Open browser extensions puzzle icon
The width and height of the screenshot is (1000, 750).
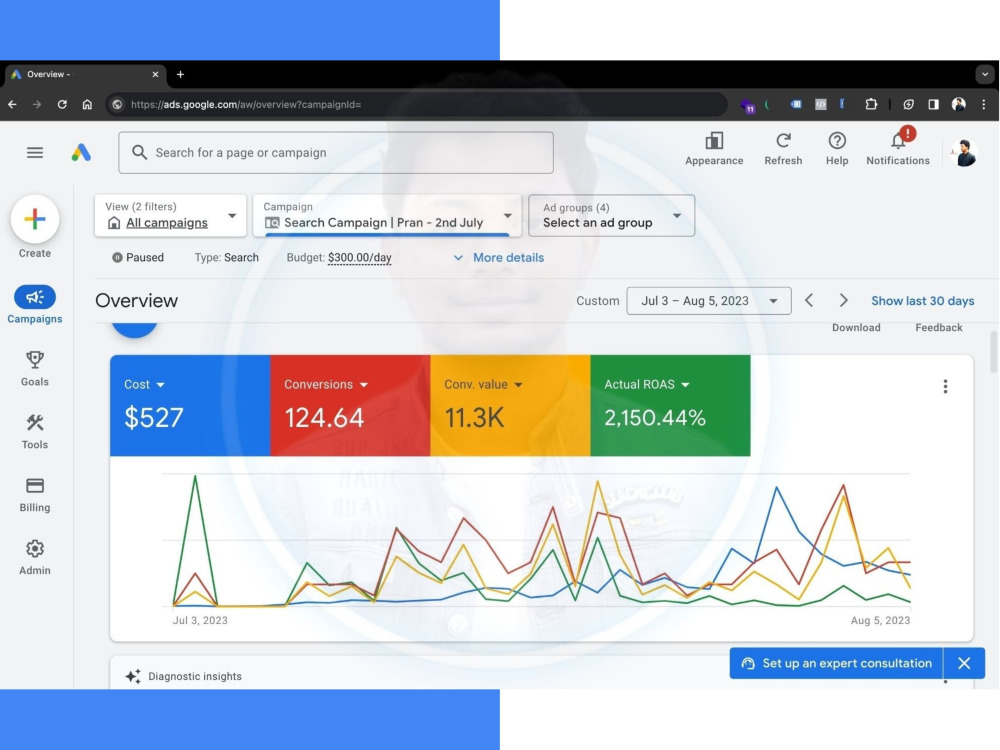tap(871, 104)
